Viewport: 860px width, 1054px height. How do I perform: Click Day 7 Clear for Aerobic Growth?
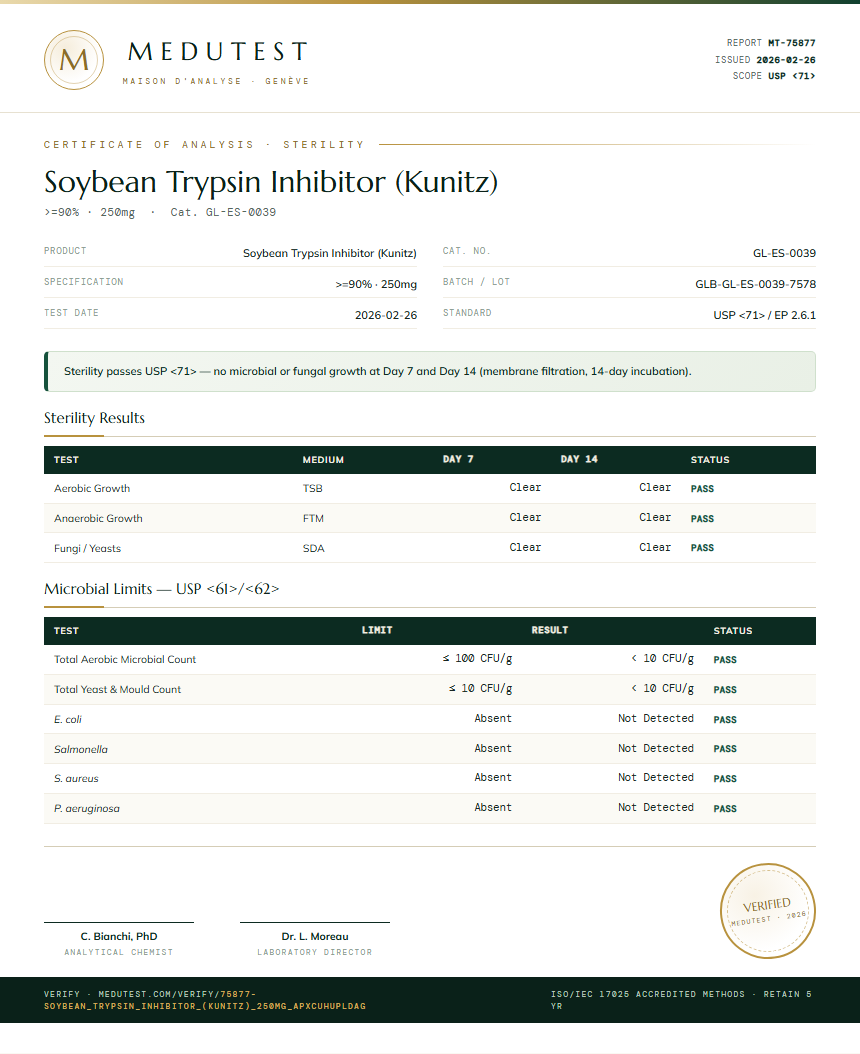525,487
